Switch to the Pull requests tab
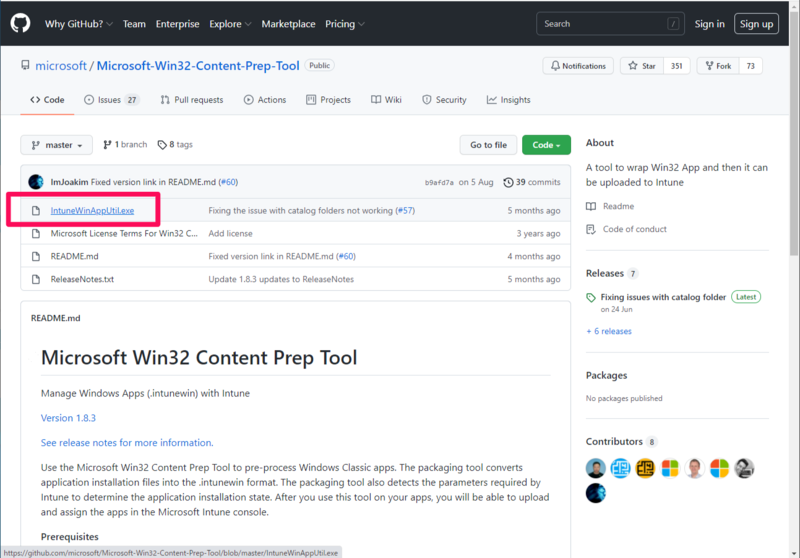 pyautogui.click(x=192, y=100)
